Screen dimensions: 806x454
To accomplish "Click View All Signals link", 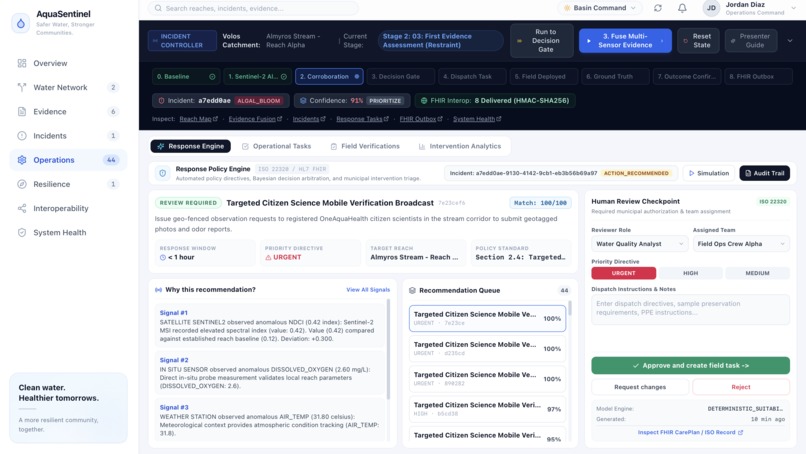I will (x=368, y=290).
